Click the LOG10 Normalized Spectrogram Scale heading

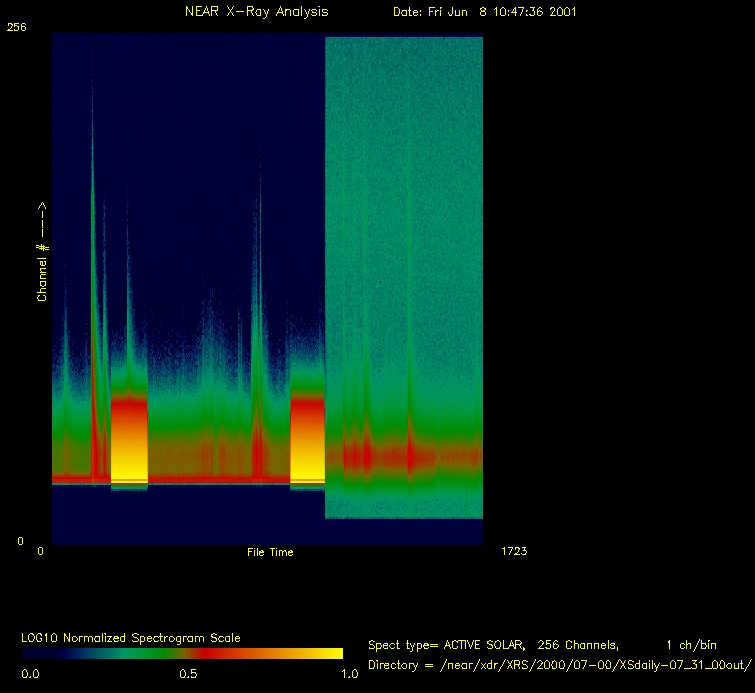click(x=131, y=637)
